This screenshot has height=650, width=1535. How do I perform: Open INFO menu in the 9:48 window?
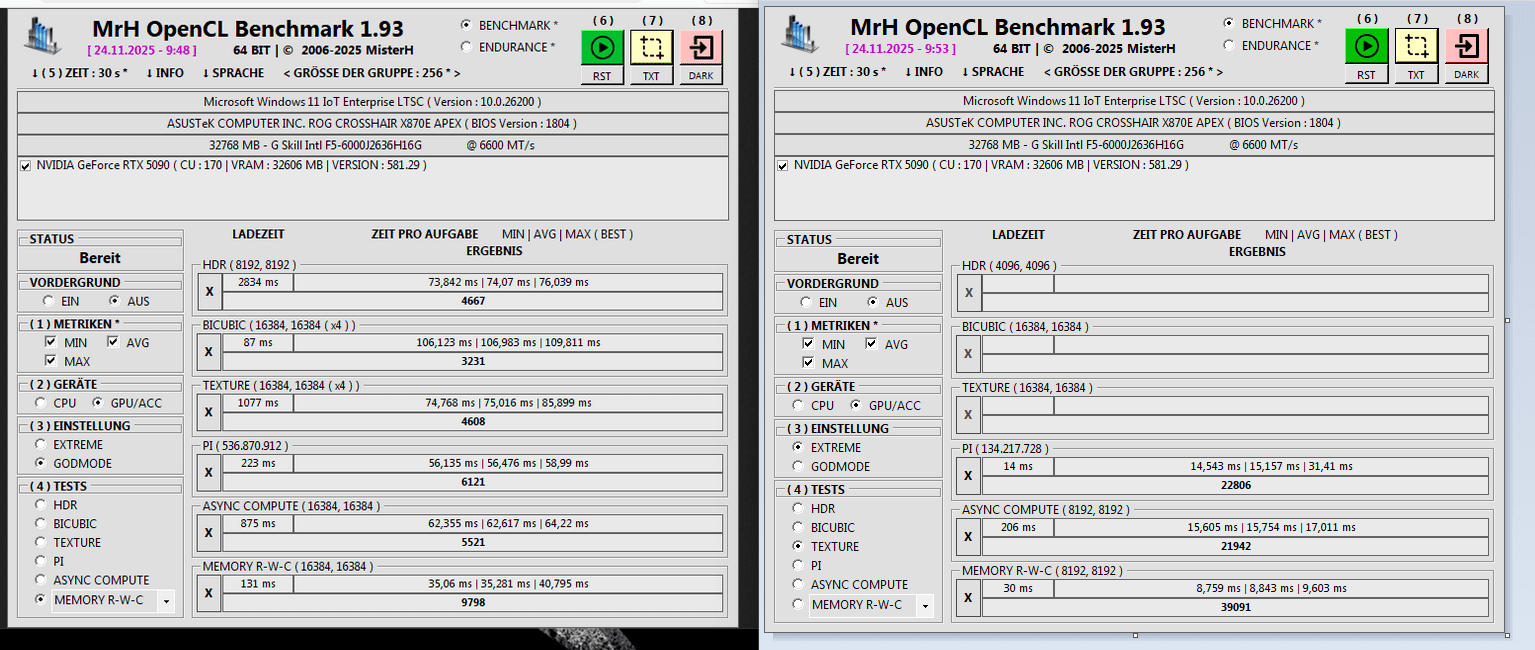point(164,73)
